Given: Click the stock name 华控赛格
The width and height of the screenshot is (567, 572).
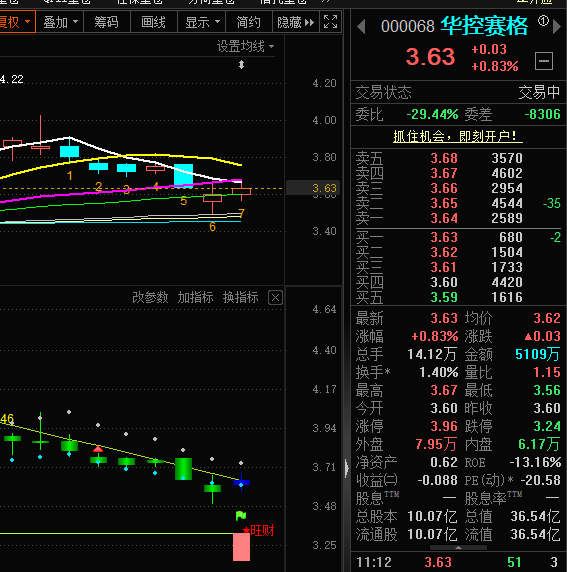Looking at the screenshot, I should point(484,26).
